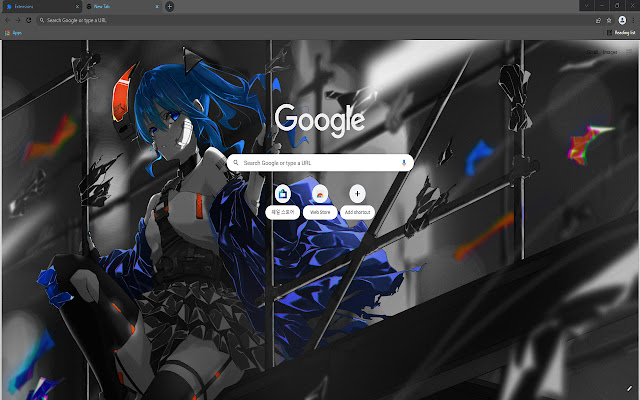
Task: Close the New Tab tab
Action: pos(157,7)
